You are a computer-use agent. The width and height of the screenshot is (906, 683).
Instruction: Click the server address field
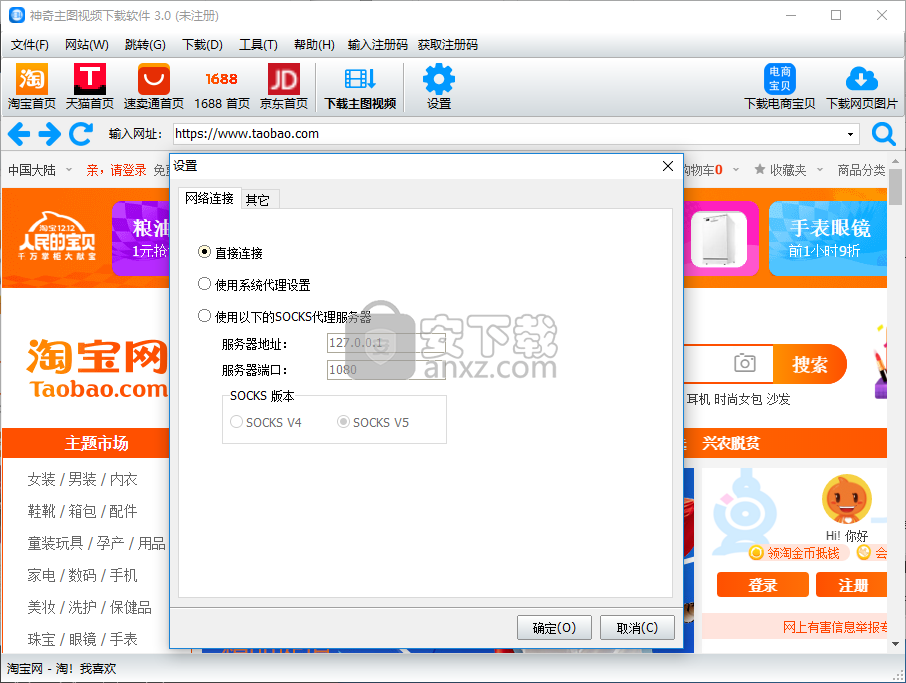pyautogui.click(x=386, y=343)
